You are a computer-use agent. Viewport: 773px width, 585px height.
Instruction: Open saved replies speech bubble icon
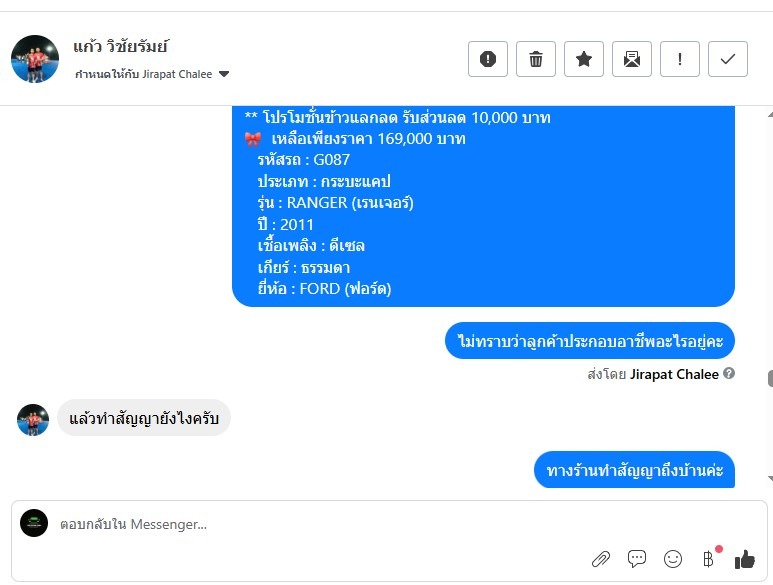[x=636, y=559]
